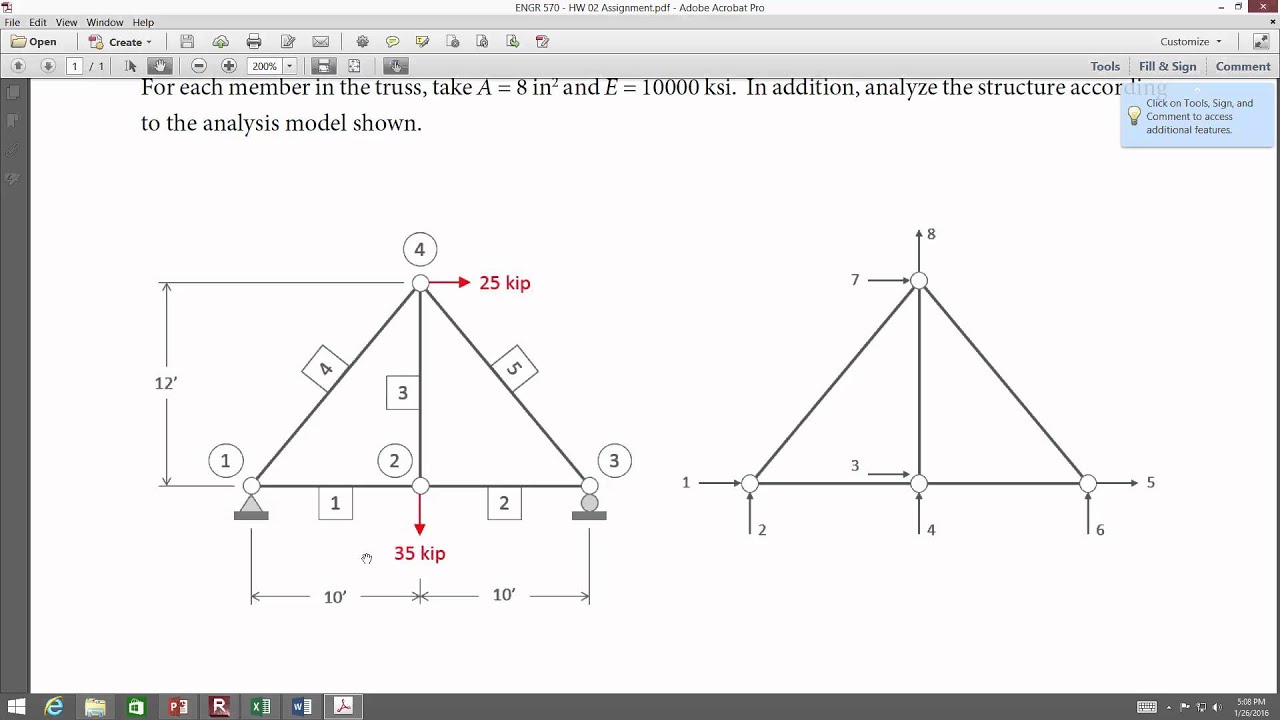Click the rotate page icon in toolbar

[x=483, y=42]
